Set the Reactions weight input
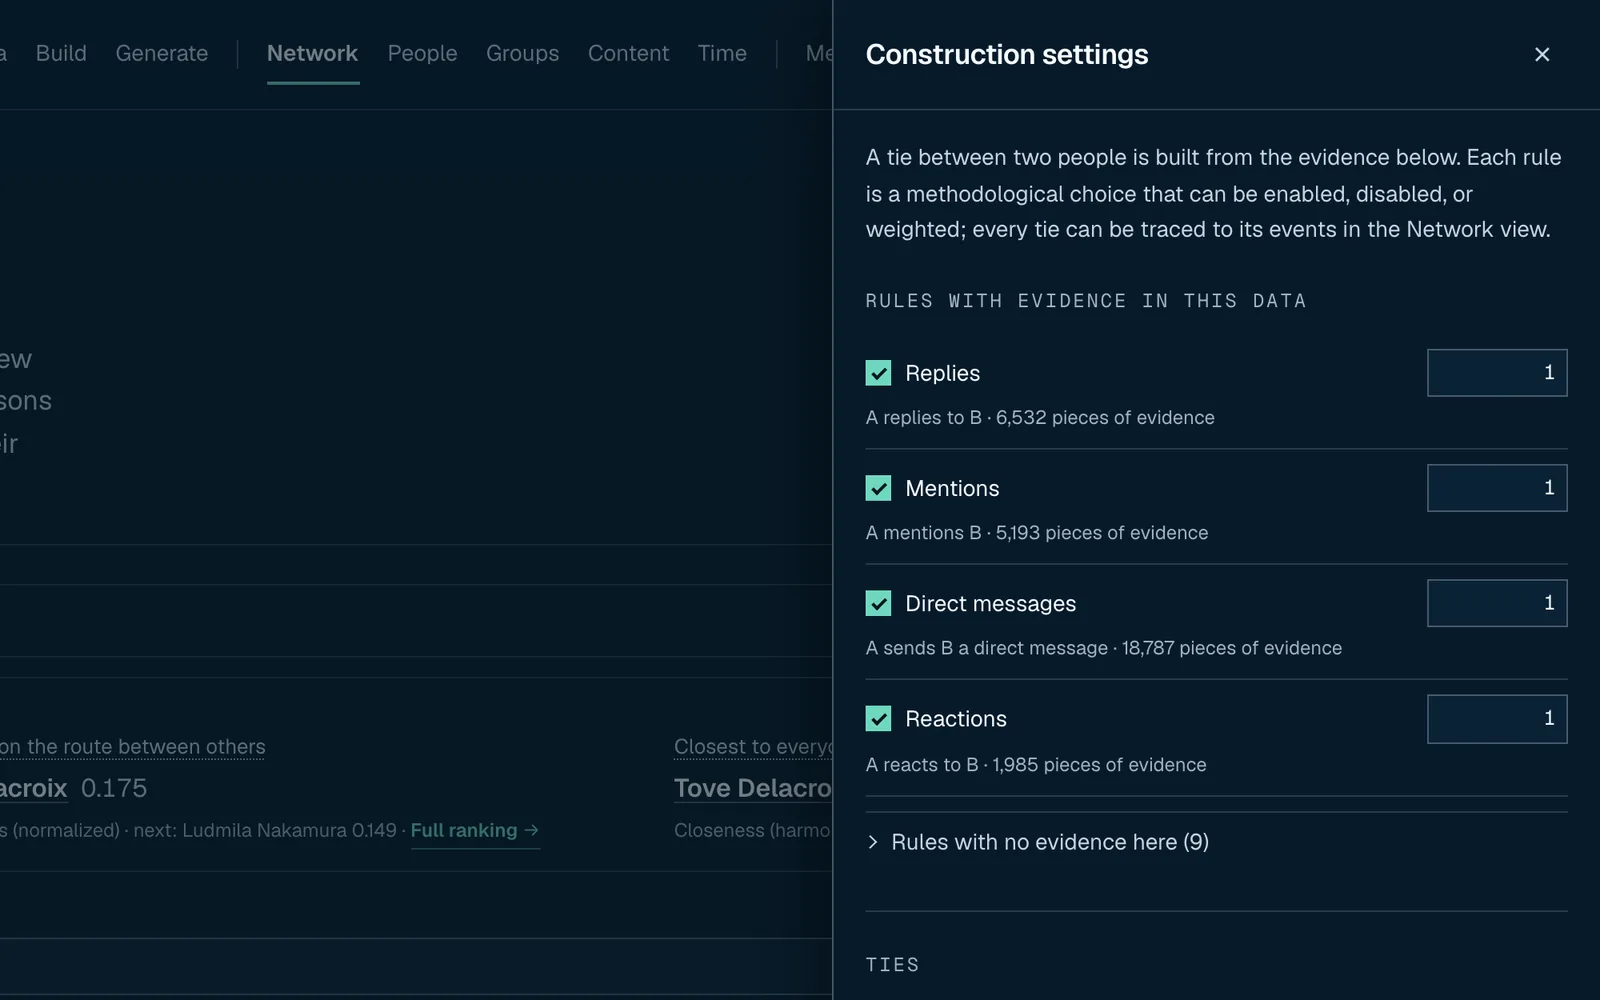 click(1496, 719)
